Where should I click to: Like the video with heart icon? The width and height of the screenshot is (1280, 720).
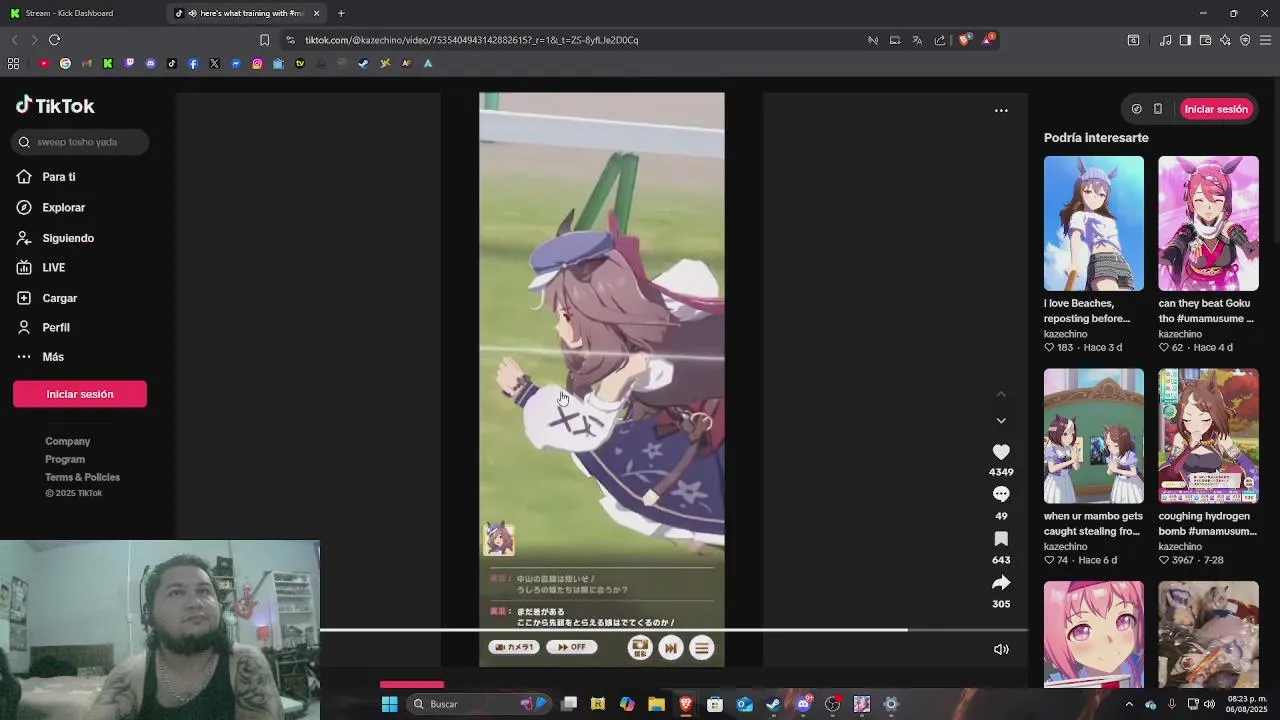pos(1001,452)
